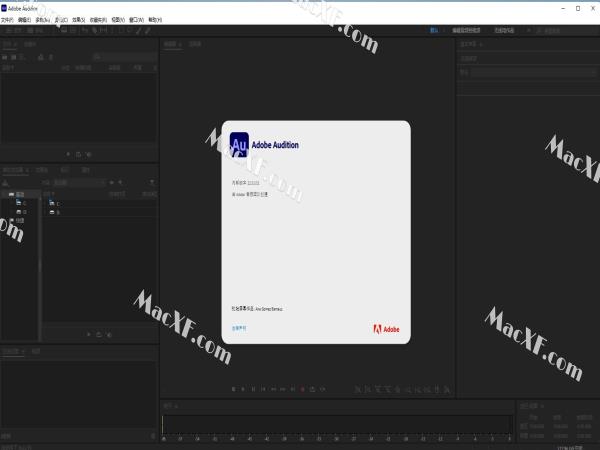600x450 pixels.
Task: Select drive C: in the Media Browser list
Action: point(55,204)
